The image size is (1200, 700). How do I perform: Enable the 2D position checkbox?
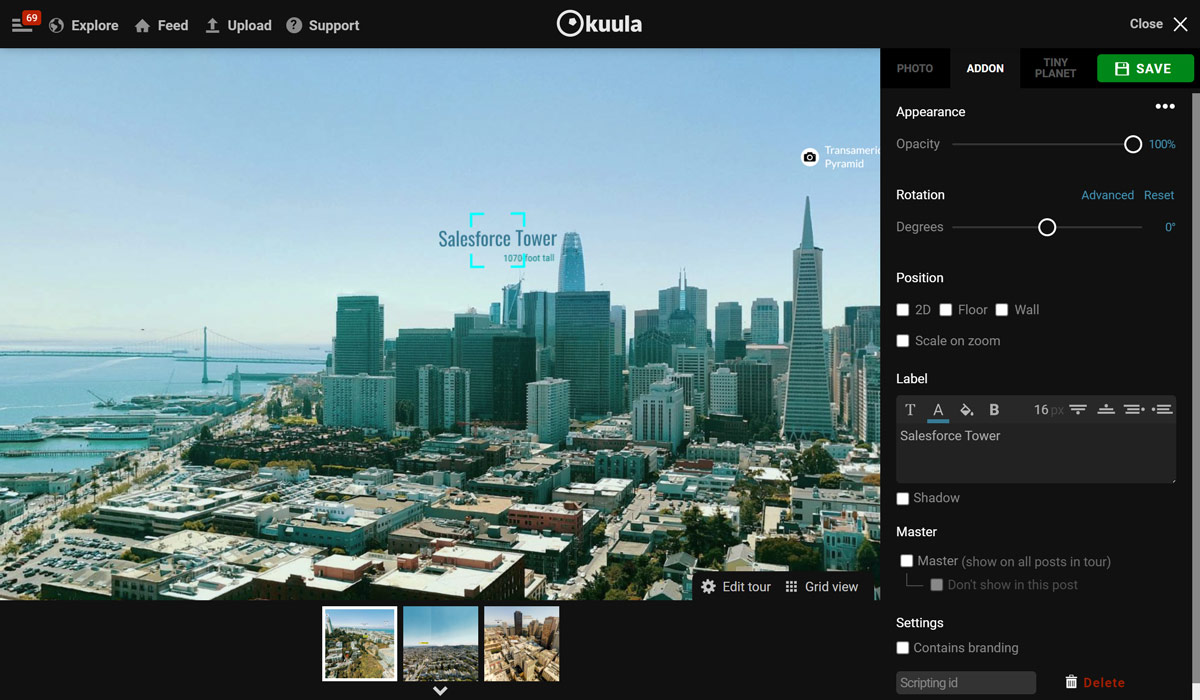click(x=903, y=310)
